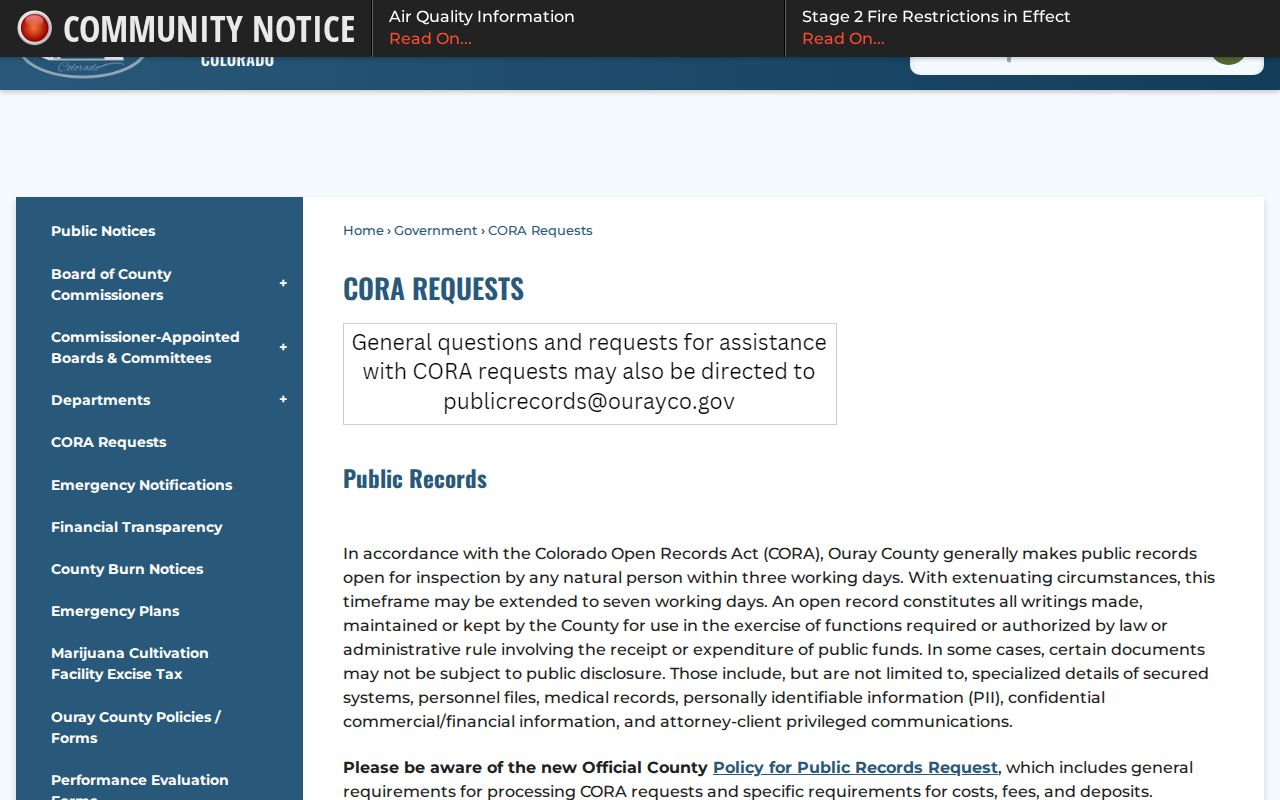Click CORA Requests breadcrumb

tap(540, 231)
